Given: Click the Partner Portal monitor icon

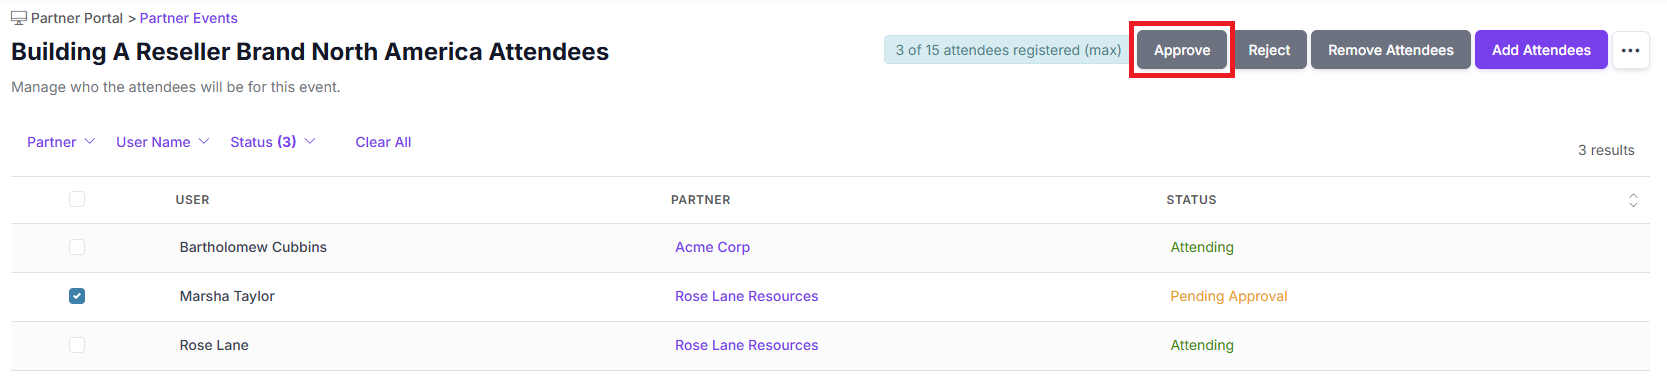Looking at the screenshot, I should click(x=19, y=18).
